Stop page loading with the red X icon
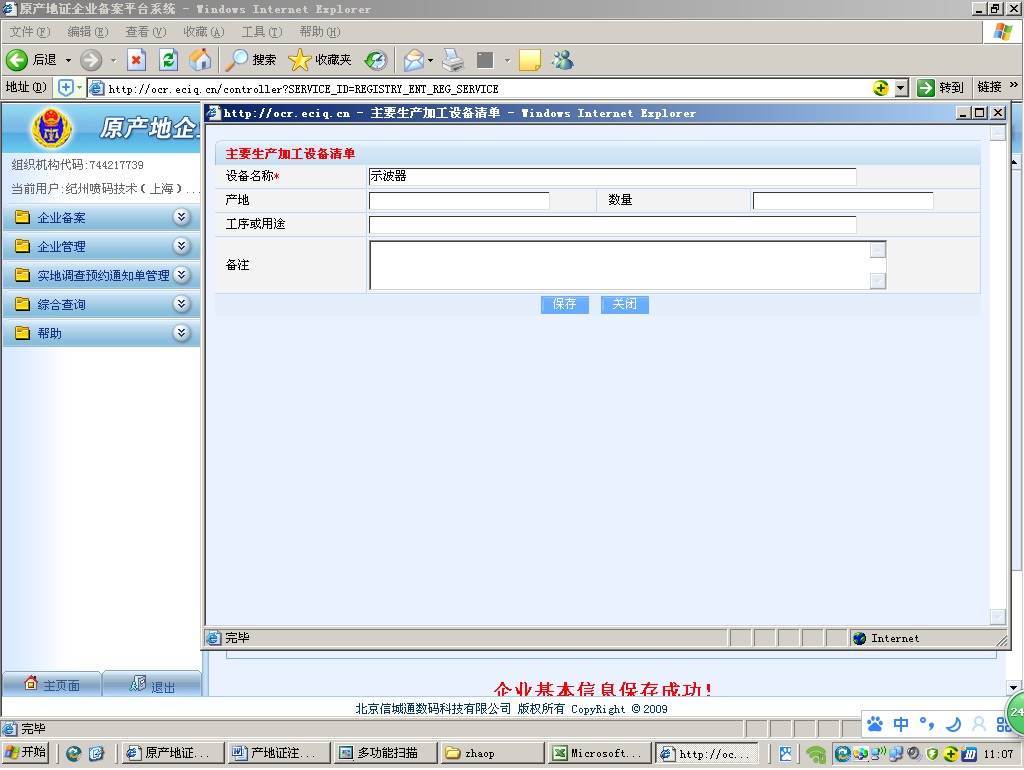Image resolution: width=1024 pixels, height=770 pixels. (x=135, y=60)
